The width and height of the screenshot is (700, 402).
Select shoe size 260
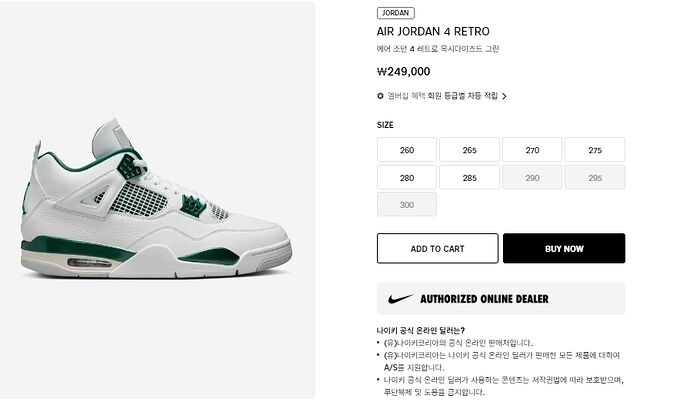(x=407, y=150)
